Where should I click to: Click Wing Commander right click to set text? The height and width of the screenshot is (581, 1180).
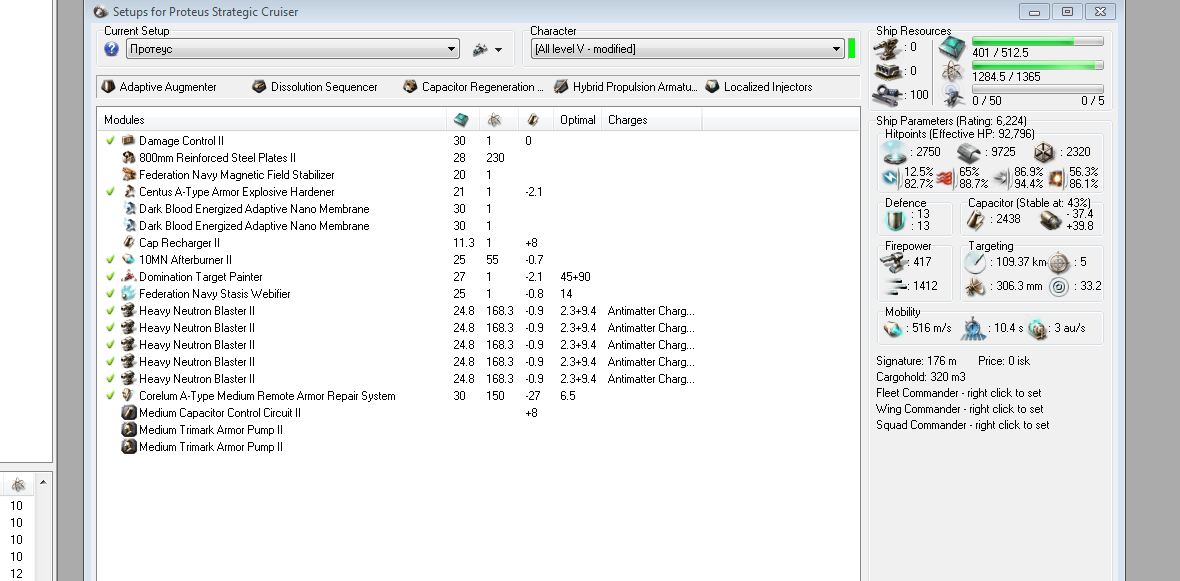[960, 409]
